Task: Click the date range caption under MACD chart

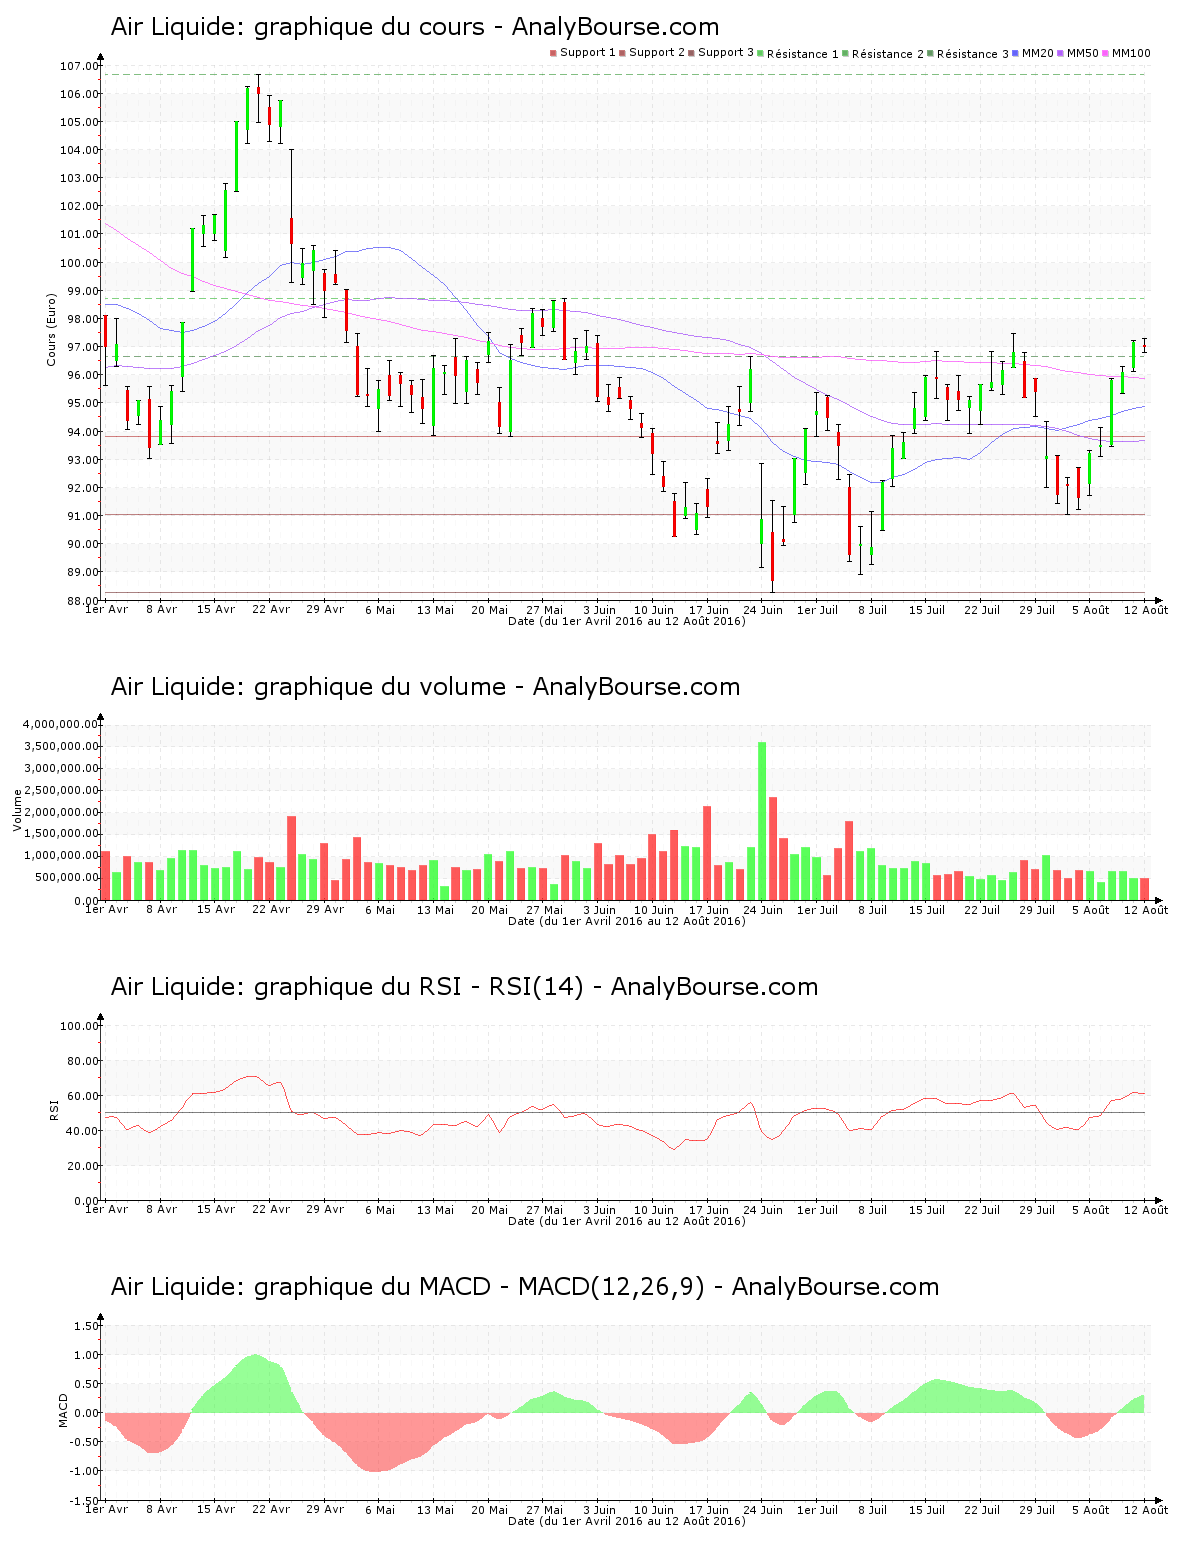Action: [627, 1521]
